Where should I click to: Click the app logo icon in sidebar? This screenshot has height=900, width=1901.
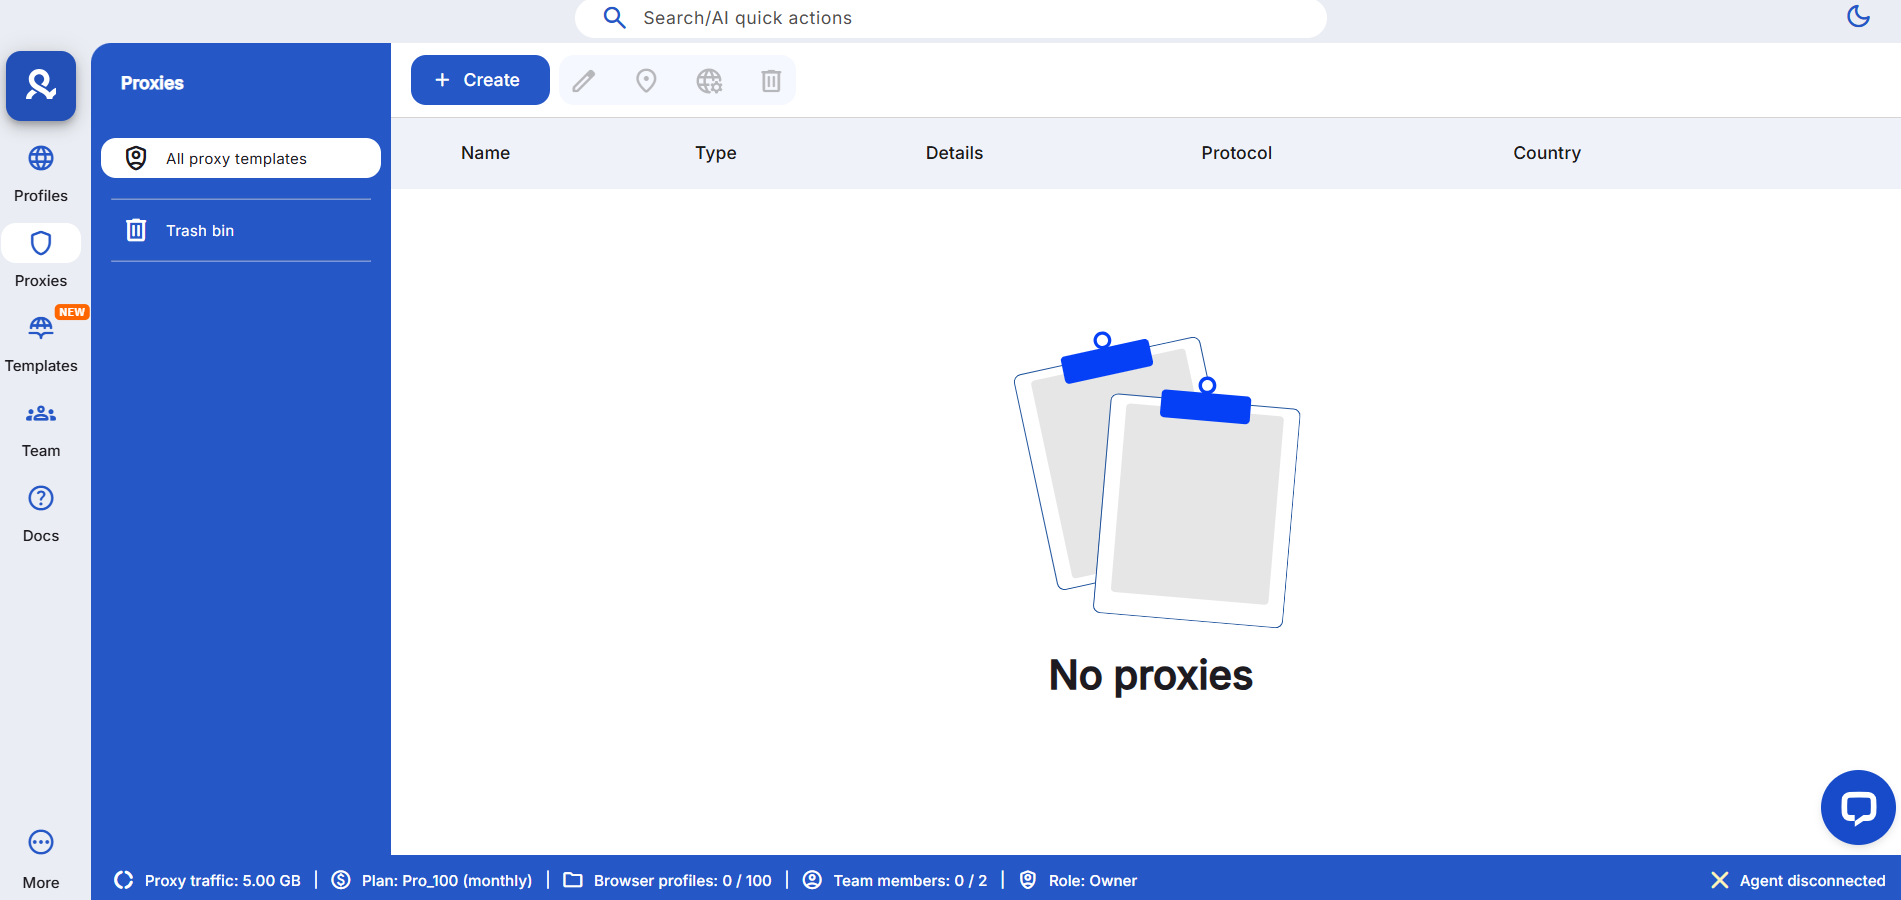tap(41, 86)
